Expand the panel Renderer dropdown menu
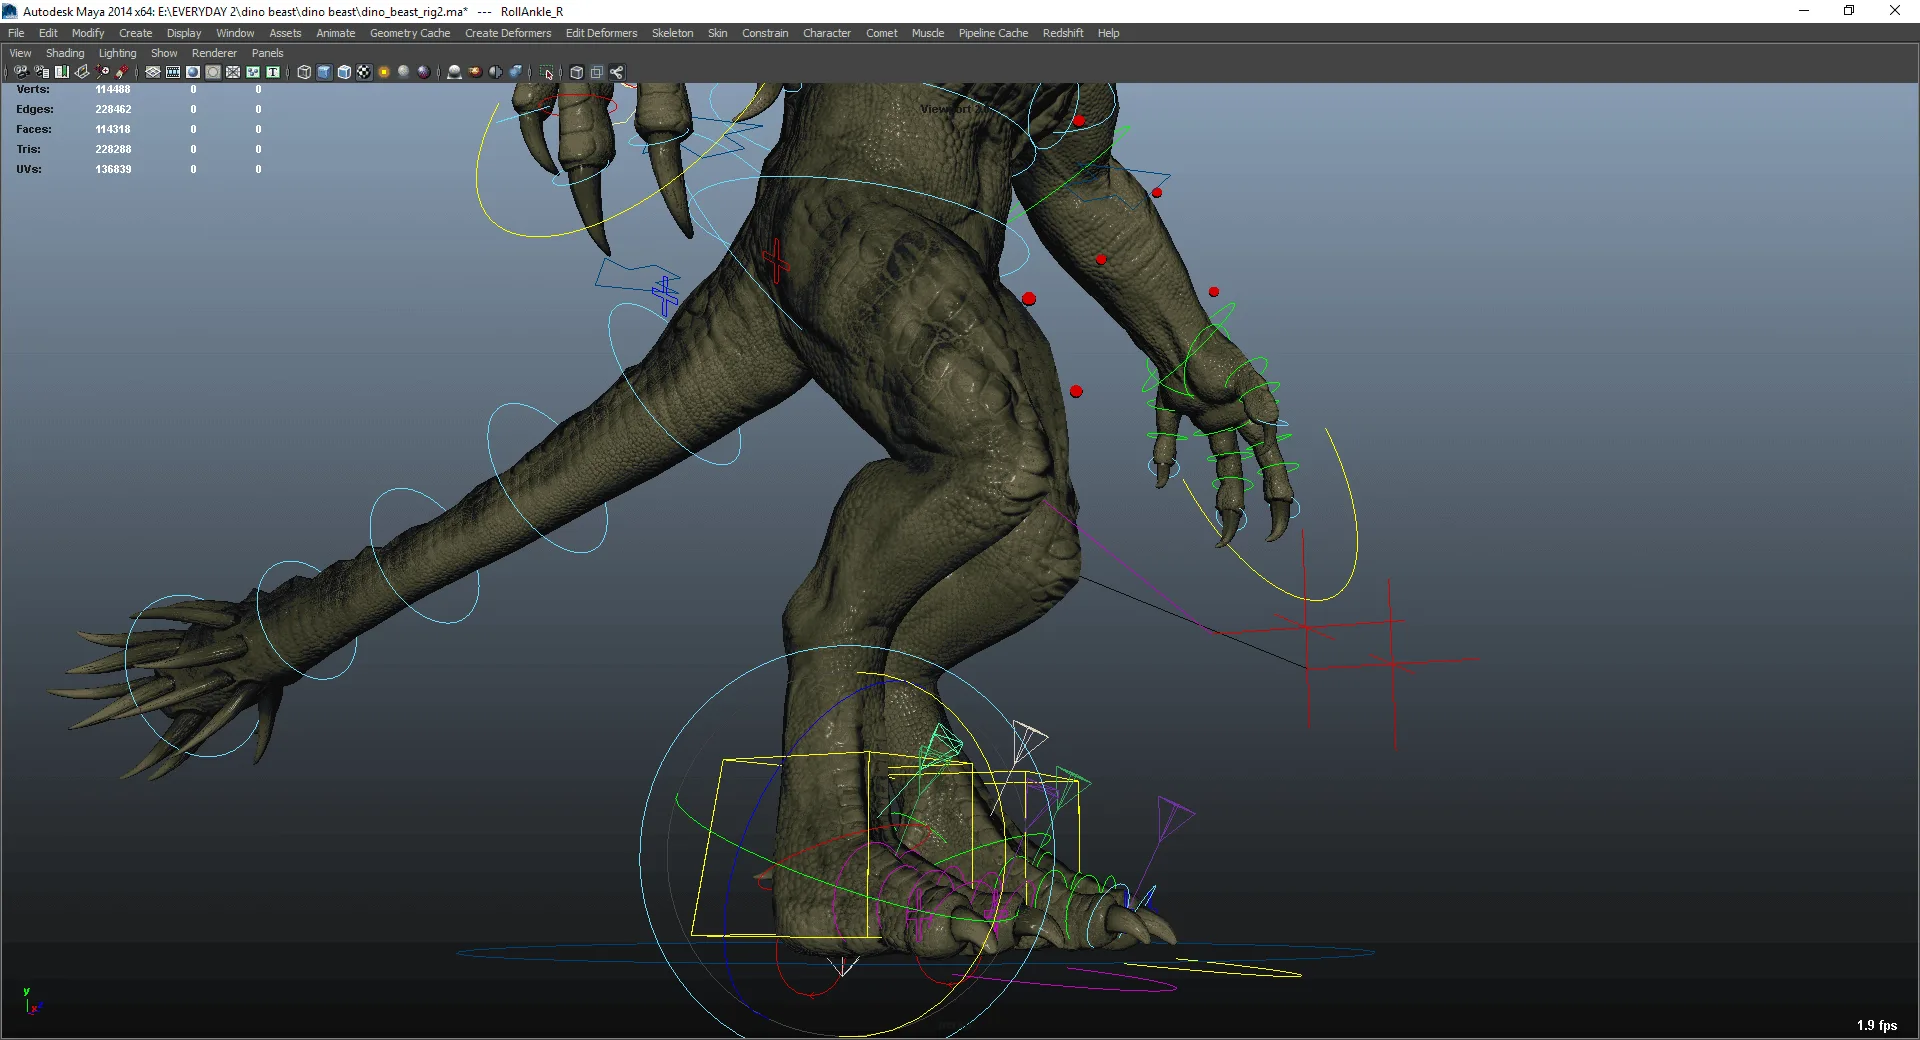 tap(214, 53)
